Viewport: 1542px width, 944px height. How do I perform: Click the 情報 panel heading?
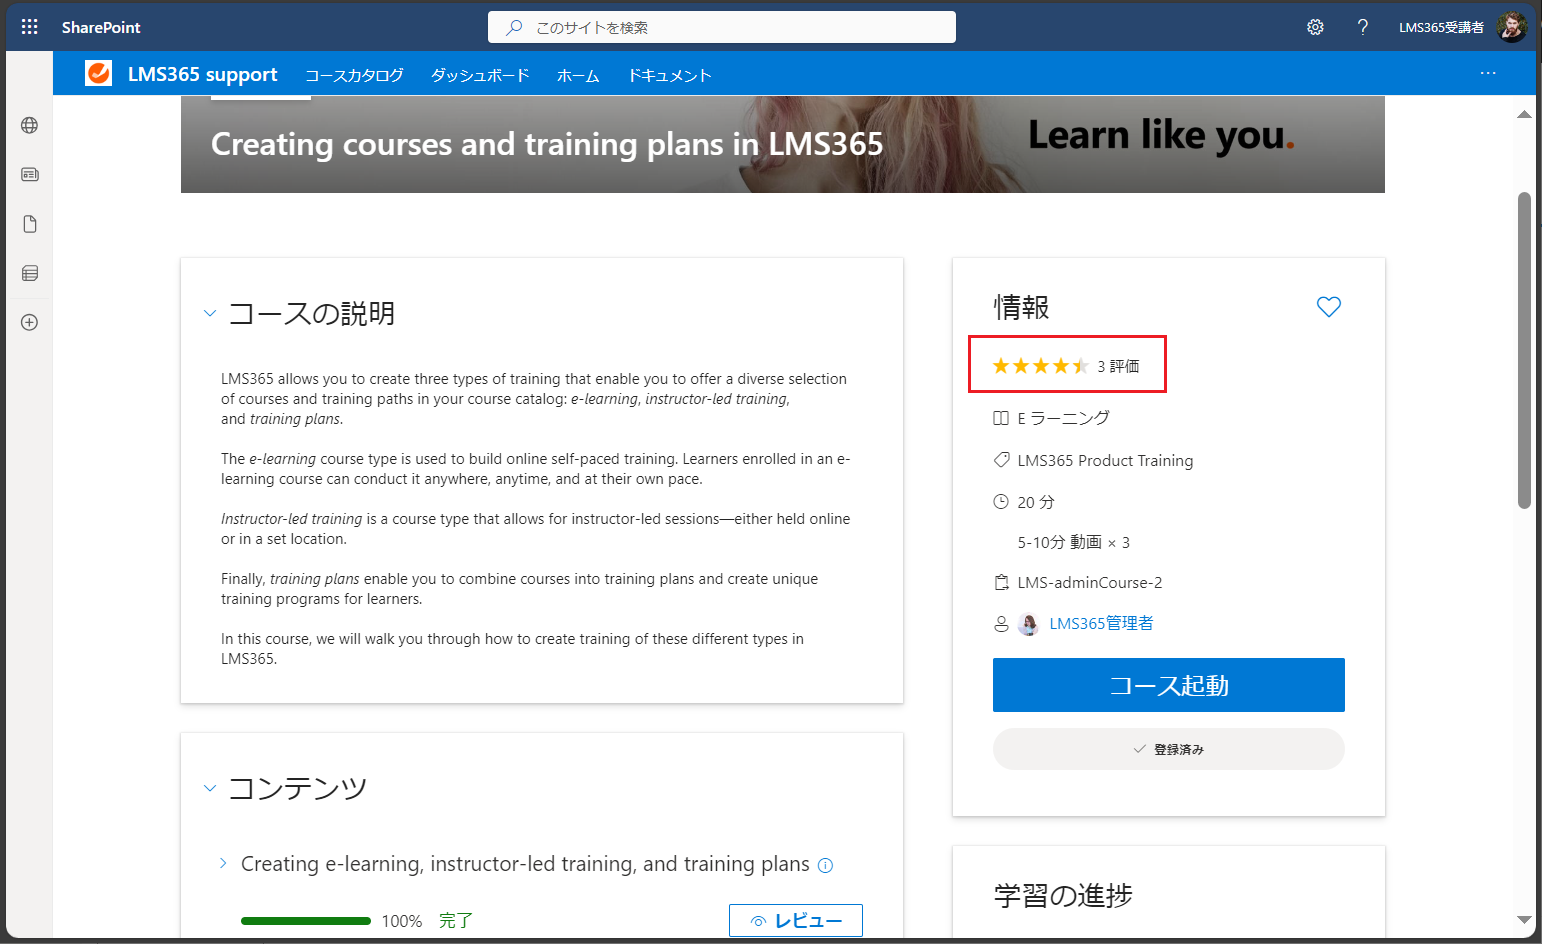(1021, 307)
